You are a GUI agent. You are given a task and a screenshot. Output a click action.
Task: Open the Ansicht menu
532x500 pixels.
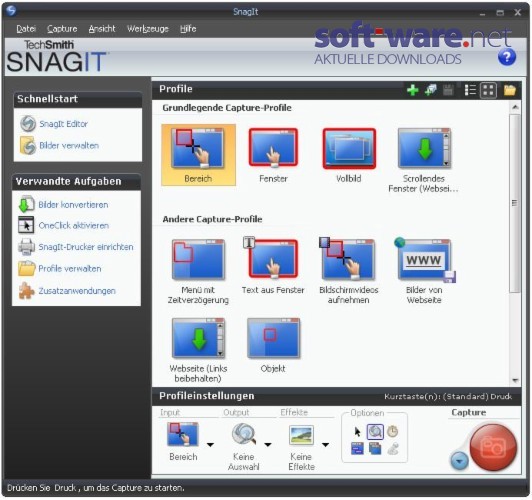pyautogui.click(x=102, y=29)
